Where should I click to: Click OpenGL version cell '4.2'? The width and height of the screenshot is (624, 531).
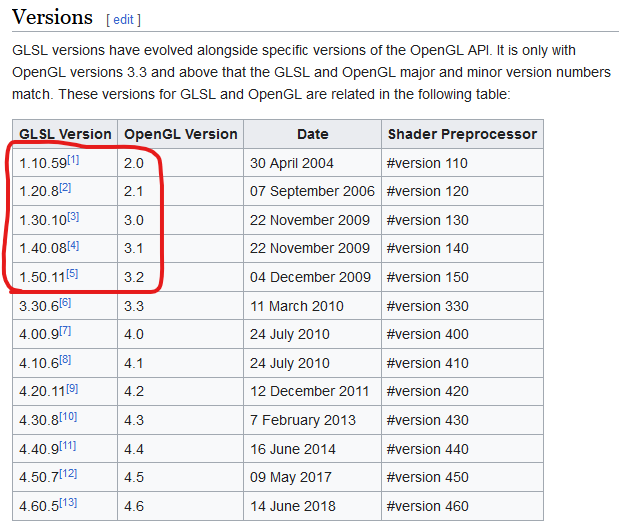tap(181, 391)
